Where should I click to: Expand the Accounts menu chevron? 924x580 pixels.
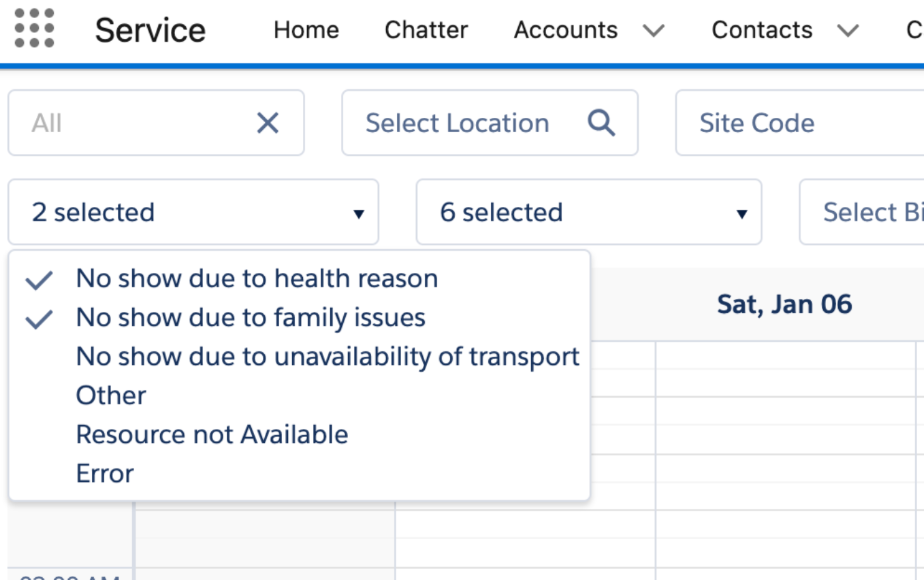654,31
